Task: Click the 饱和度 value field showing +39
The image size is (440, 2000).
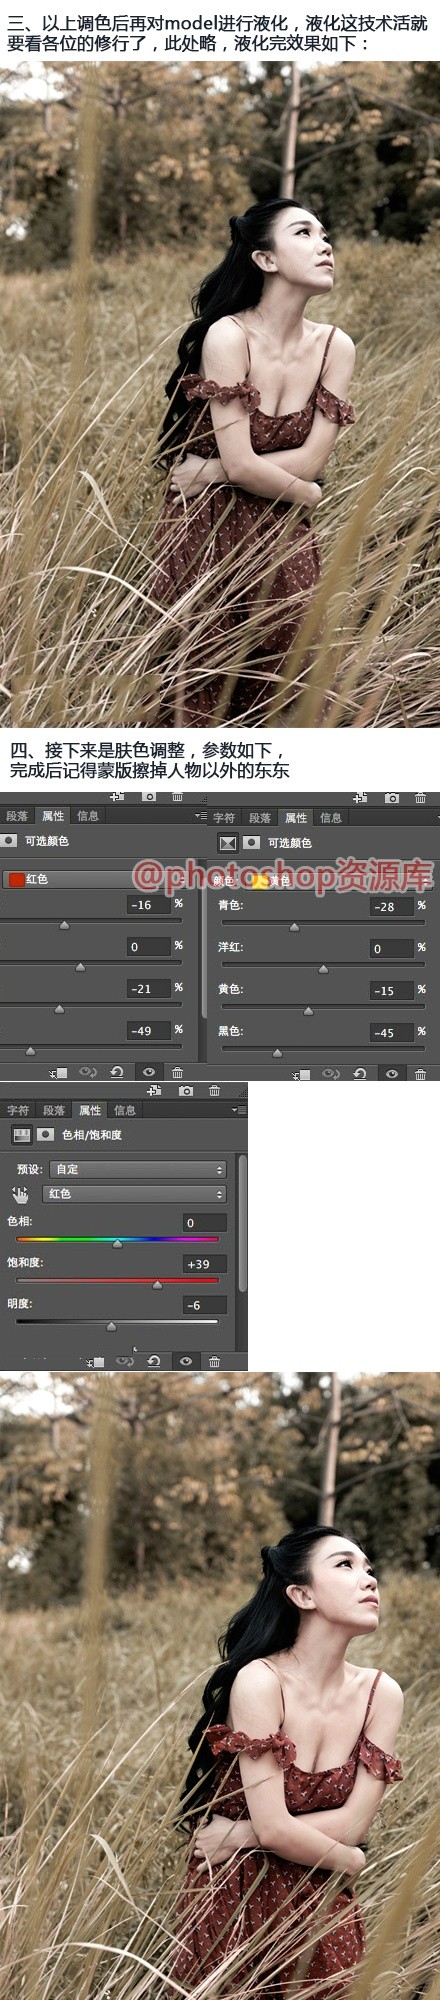Action: click(x=204, y=1264)
